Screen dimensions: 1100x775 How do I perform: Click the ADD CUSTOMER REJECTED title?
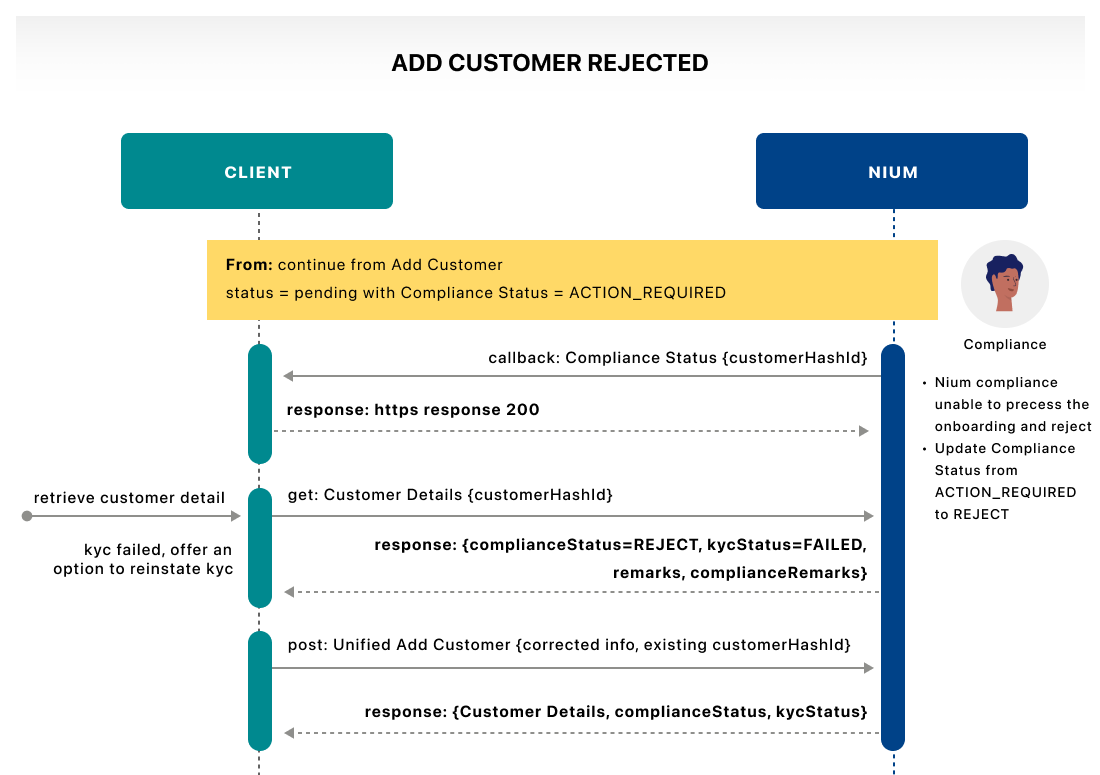549,63
